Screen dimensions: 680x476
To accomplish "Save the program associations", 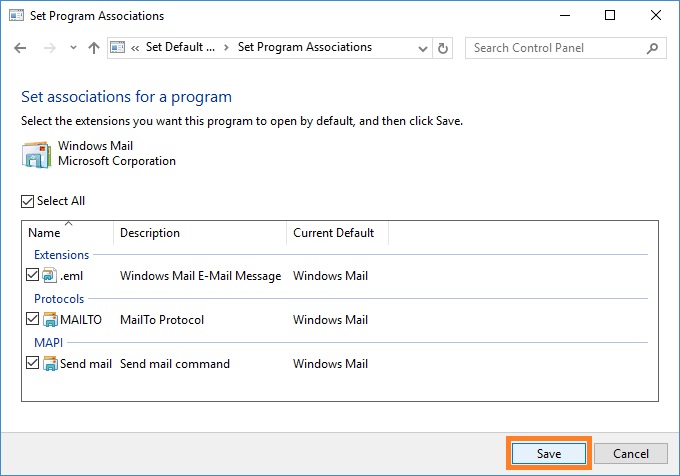I will (x=549, y=453).
